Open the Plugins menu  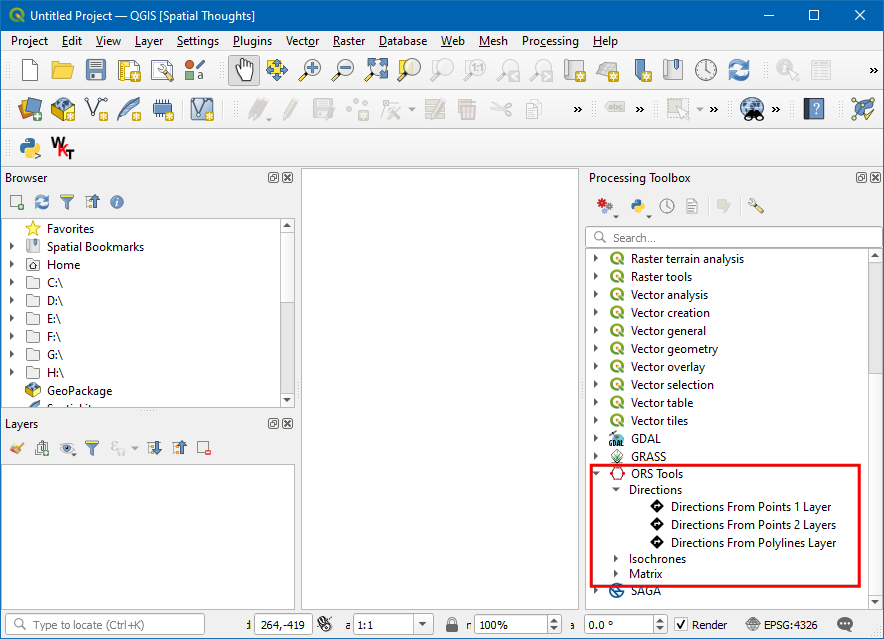(x=252, y=41)
